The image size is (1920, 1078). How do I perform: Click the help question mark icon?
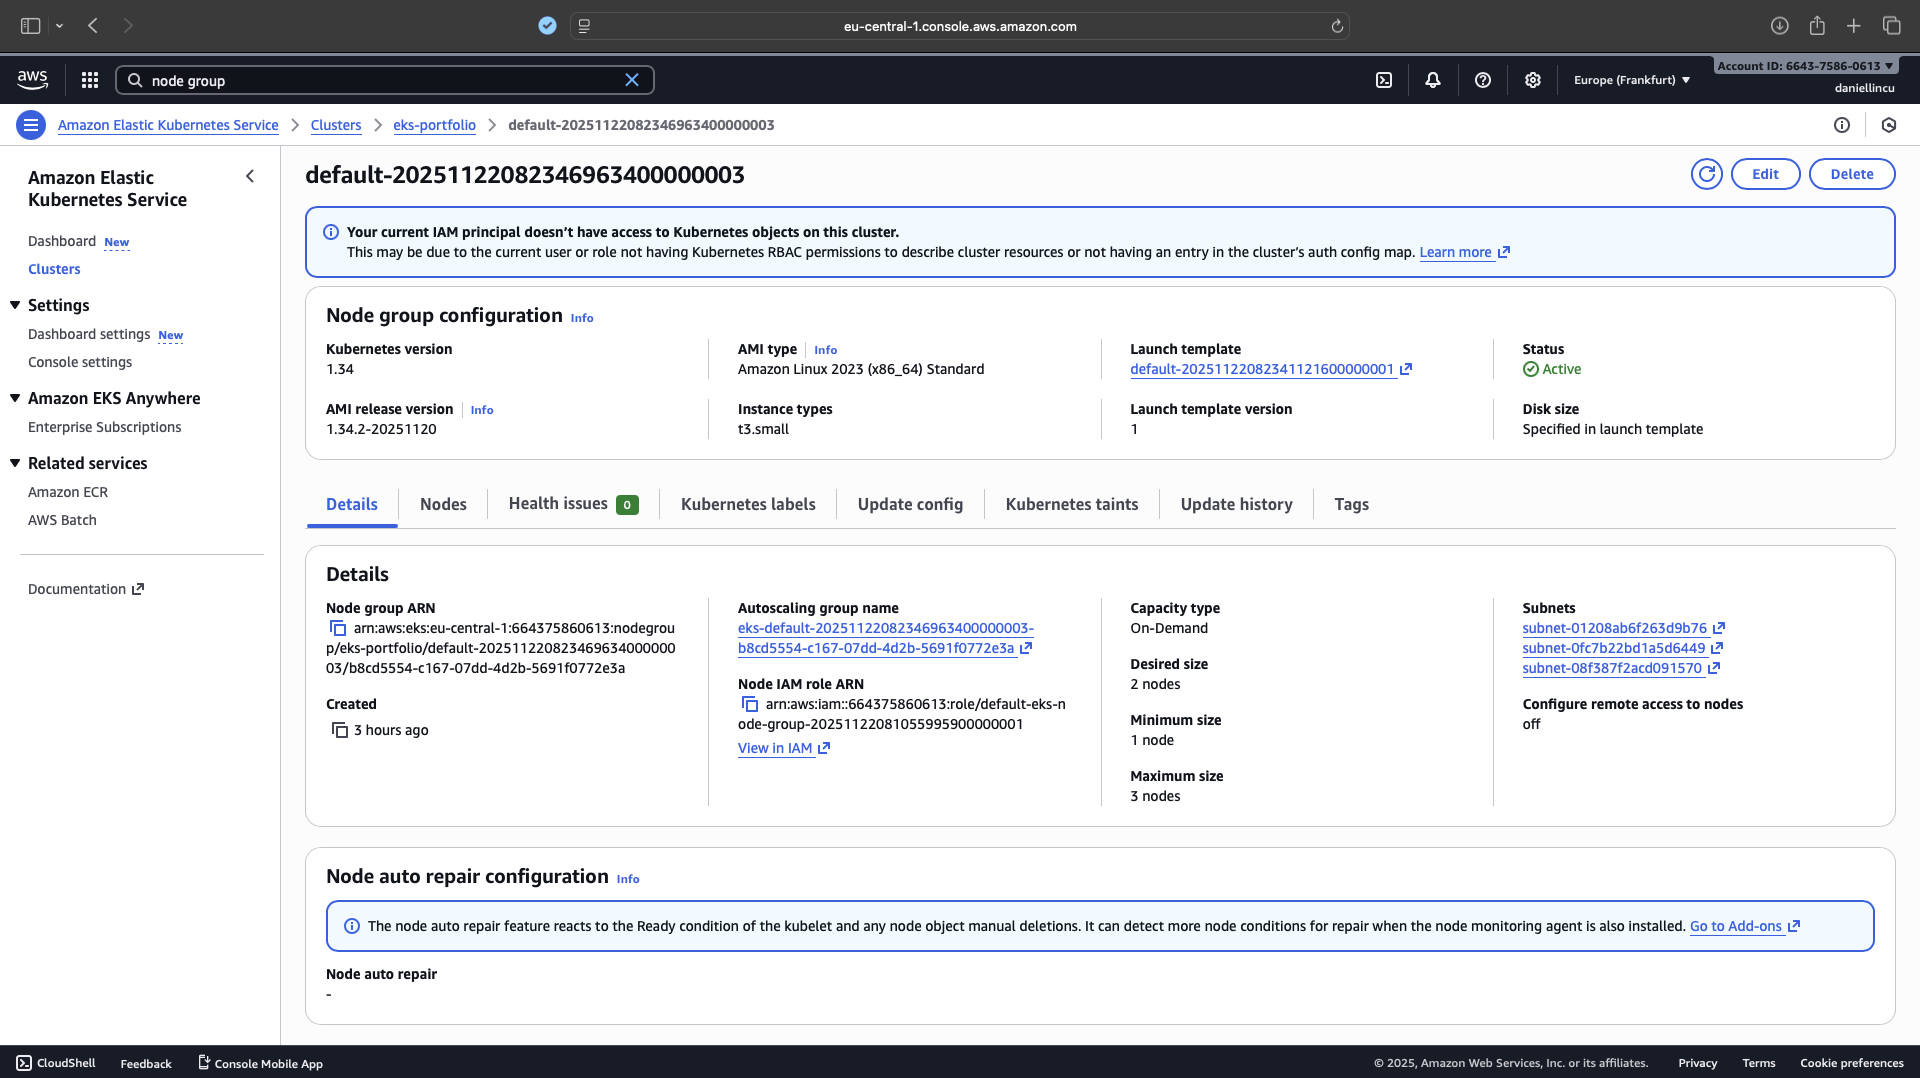[x=1483, y=80]
